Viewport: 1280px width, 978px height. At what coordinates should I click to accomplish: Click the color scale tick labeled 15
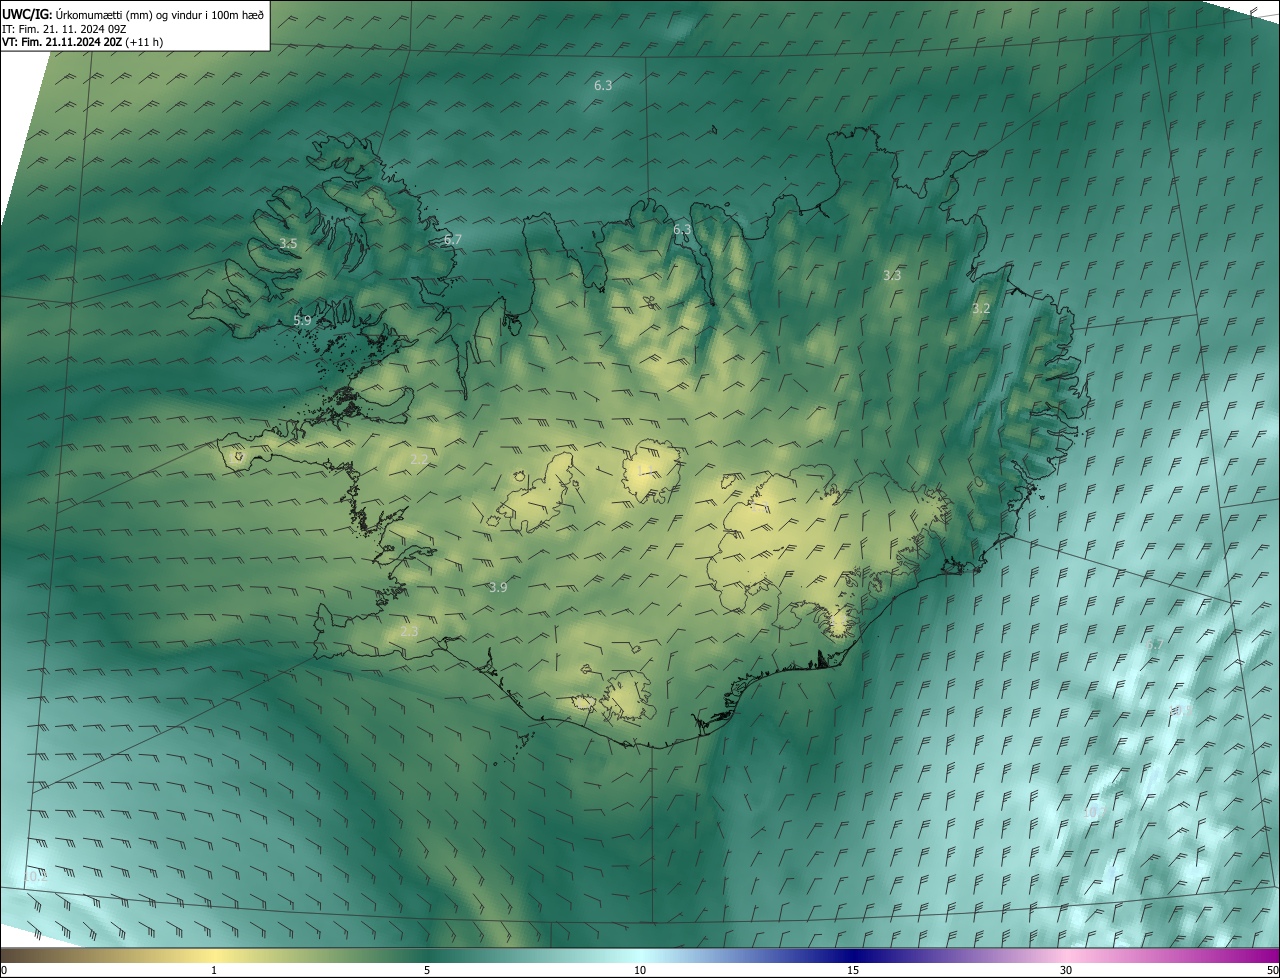click(x=853, y=970)
